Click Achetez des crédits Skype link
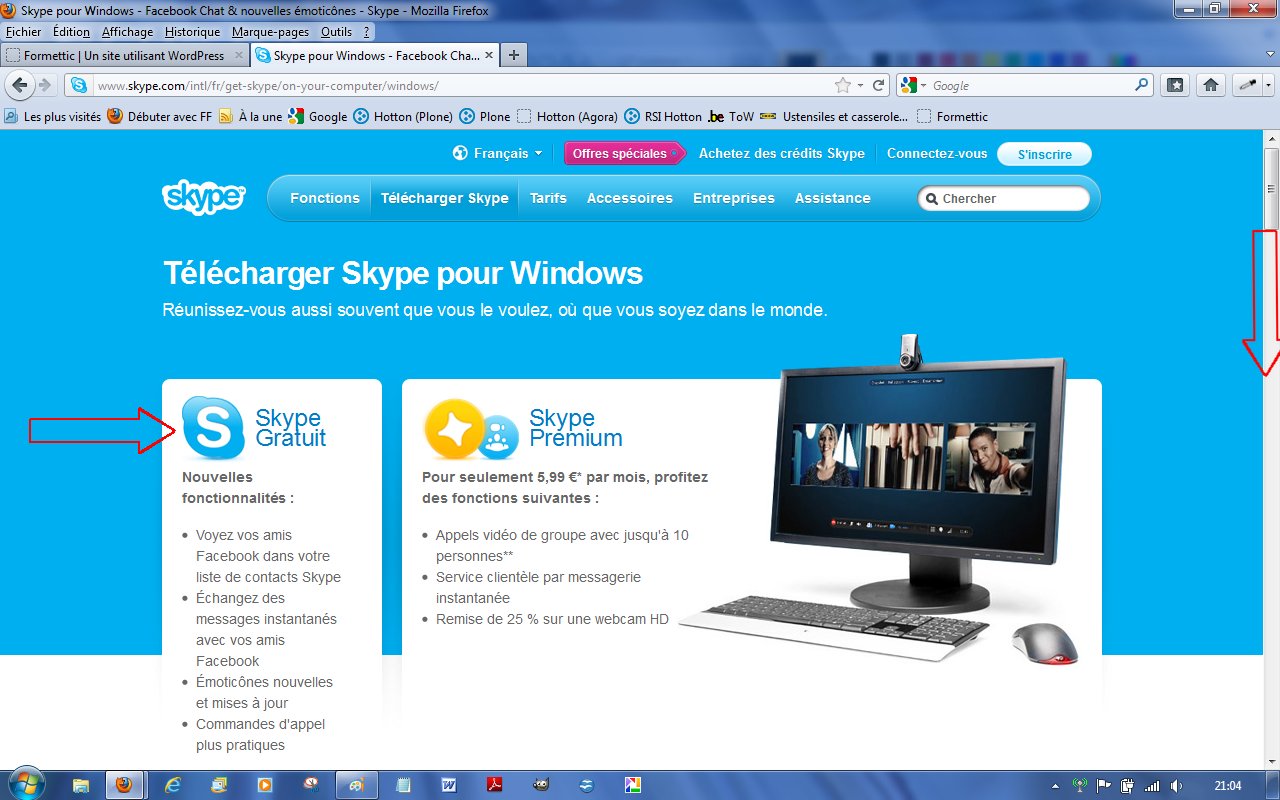Image resolution: width=1280 pixels, height=800 pixels. (782, 153)
